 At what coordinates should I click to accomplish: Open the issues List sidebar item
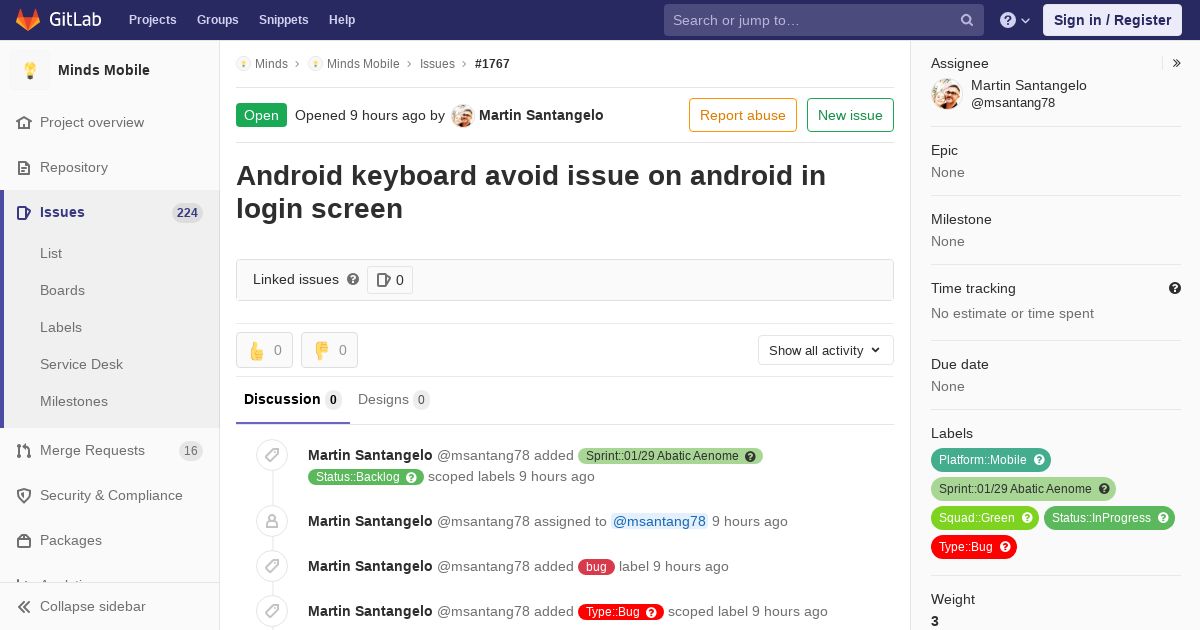tap(51, 254)
